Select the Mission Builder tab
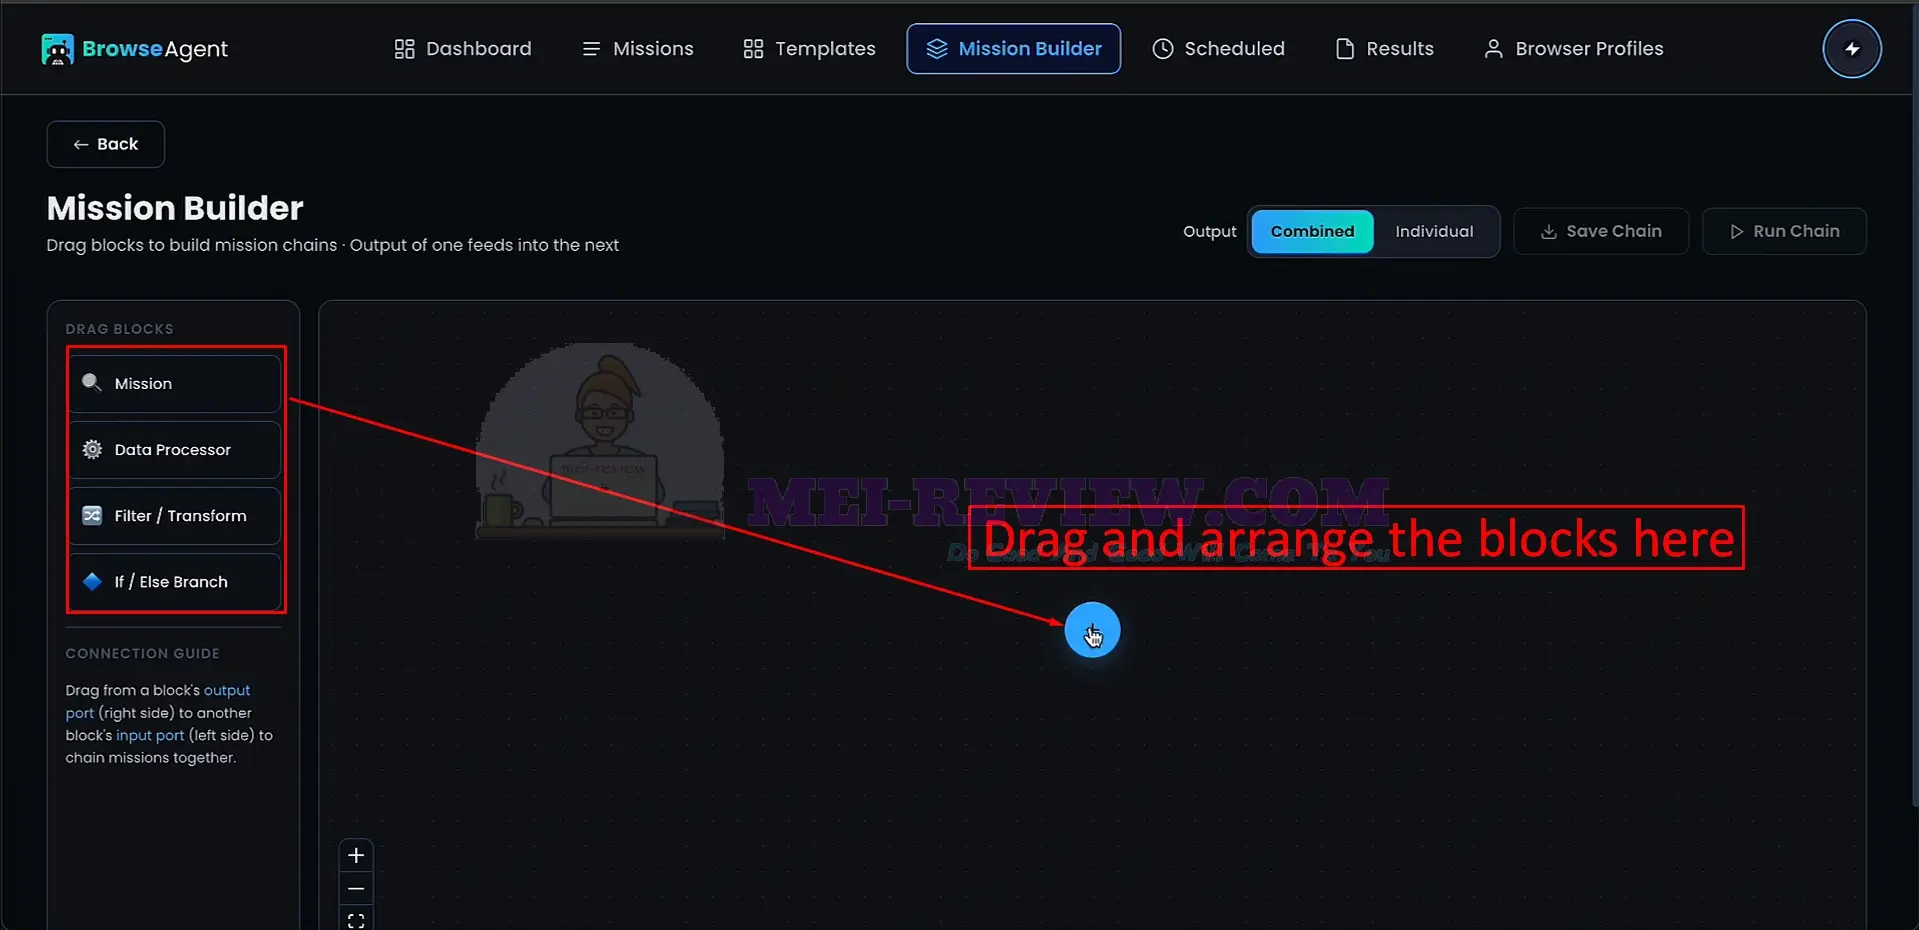1919x930 pixels. click(1014, 49)
